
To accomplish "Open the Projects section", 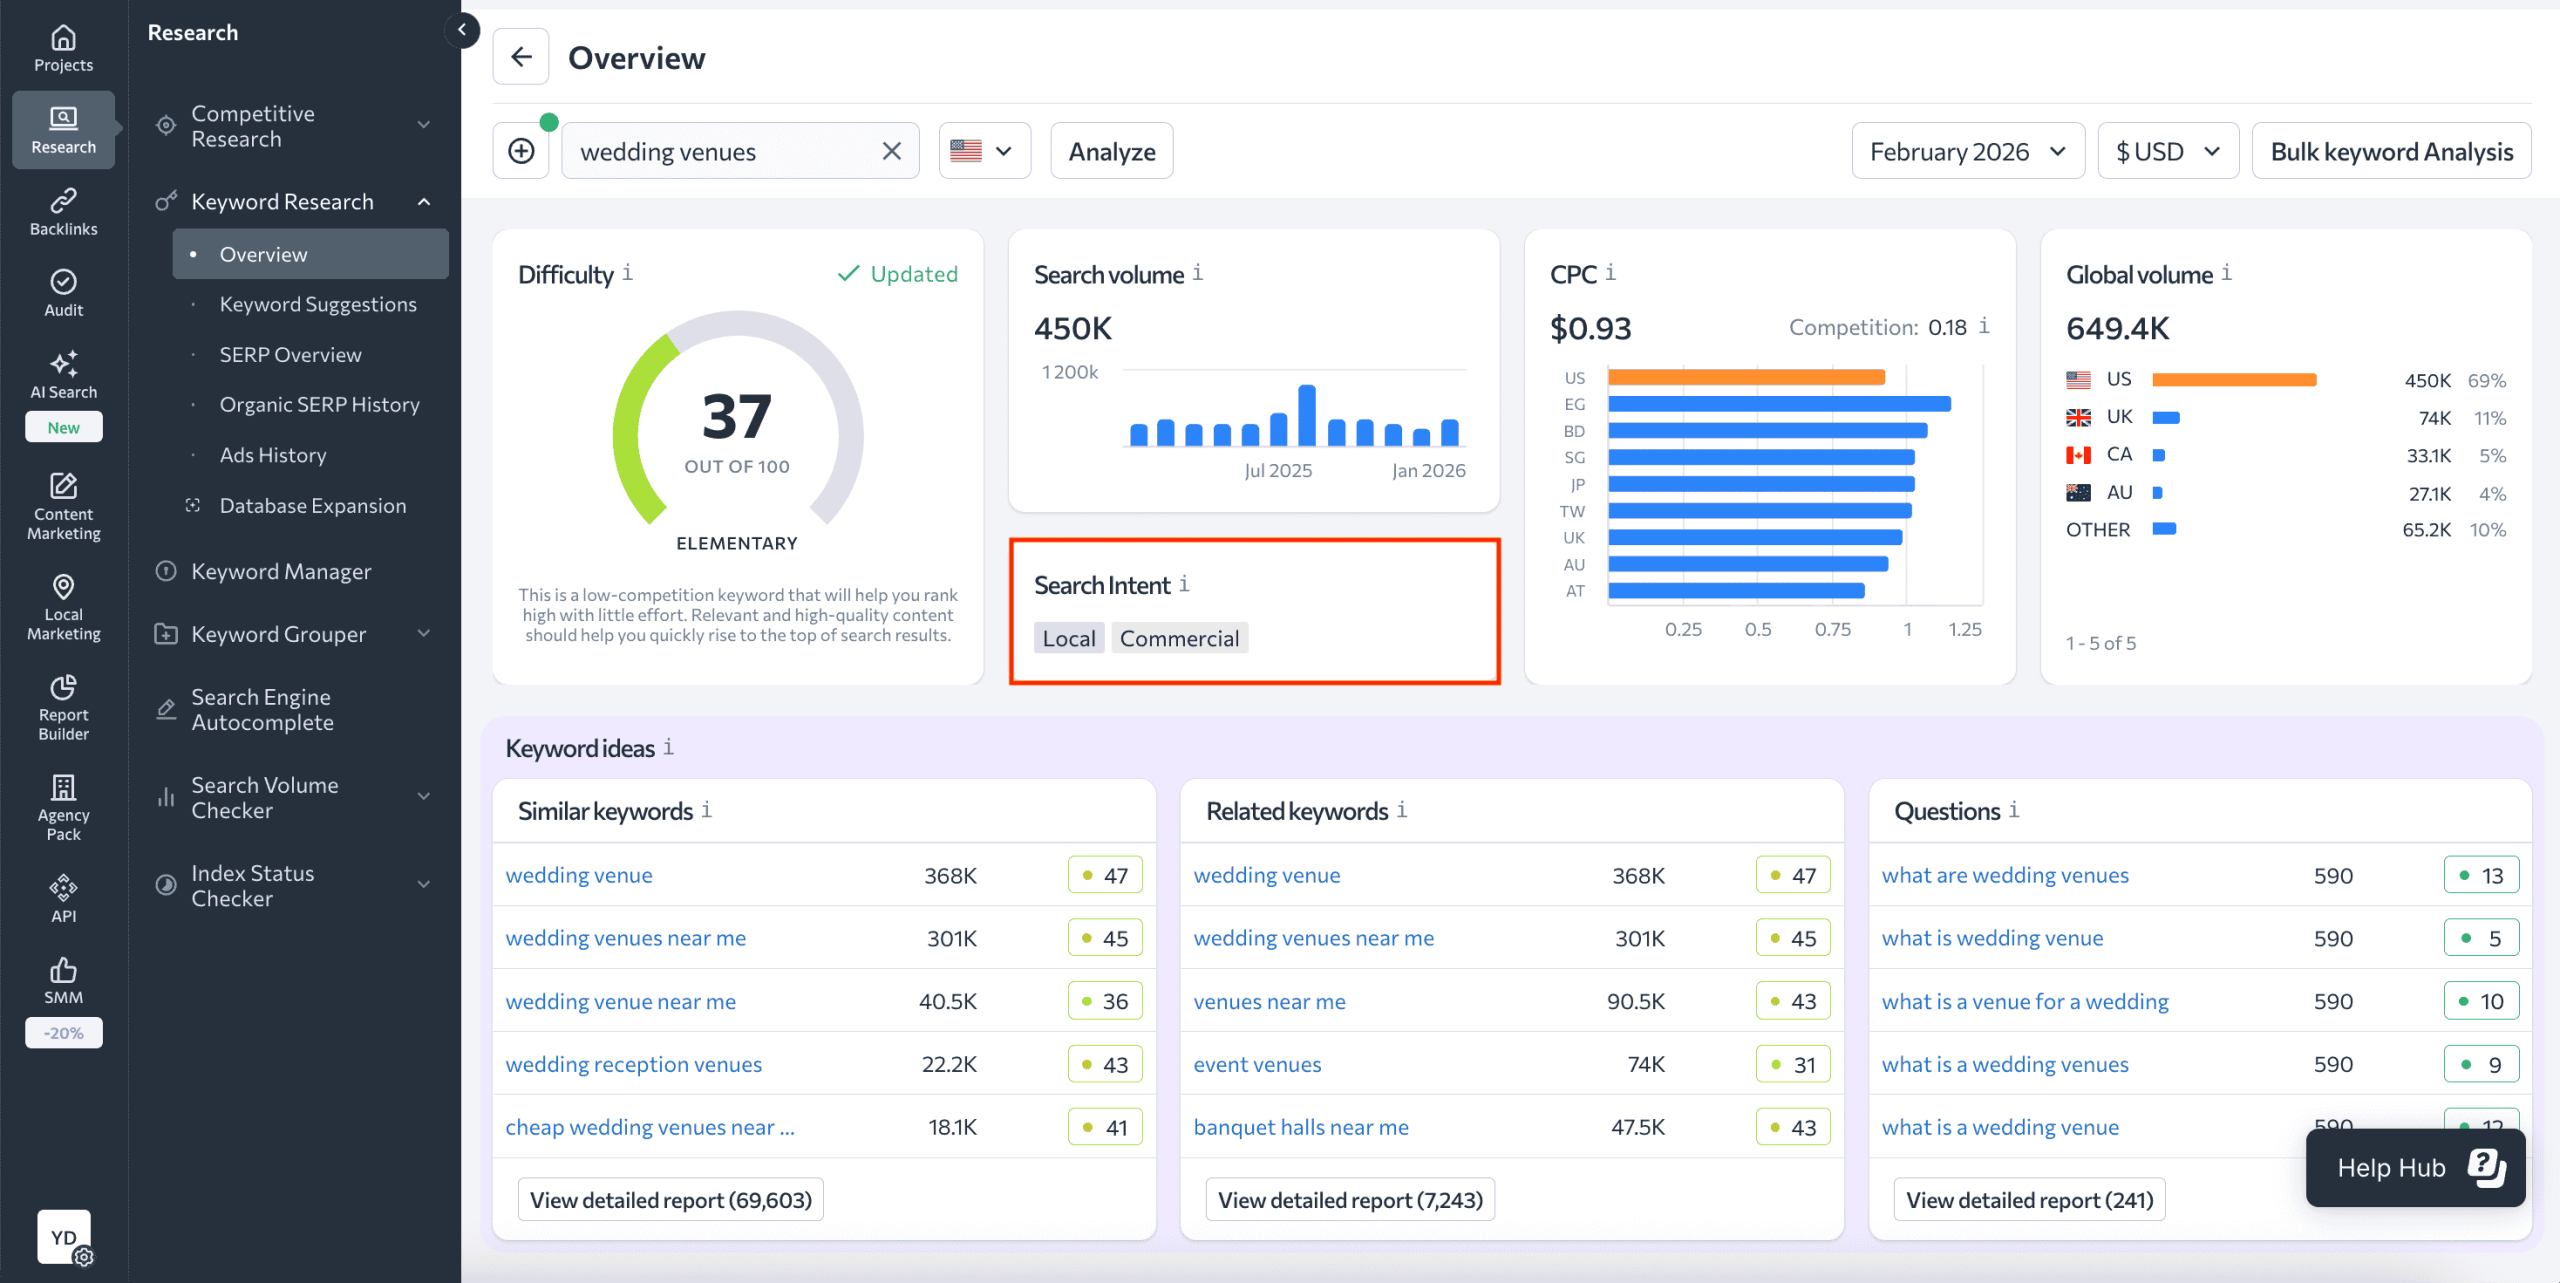I will (63, 47).
